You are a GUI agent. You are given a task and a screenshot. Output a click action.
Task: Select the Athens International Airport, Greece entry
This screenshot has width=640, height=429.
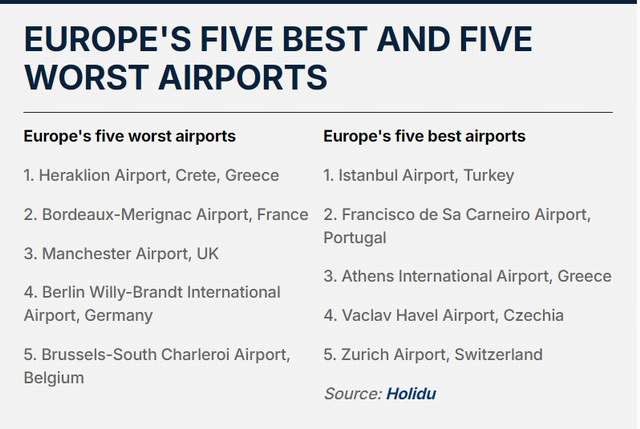(x=468, y=276)
